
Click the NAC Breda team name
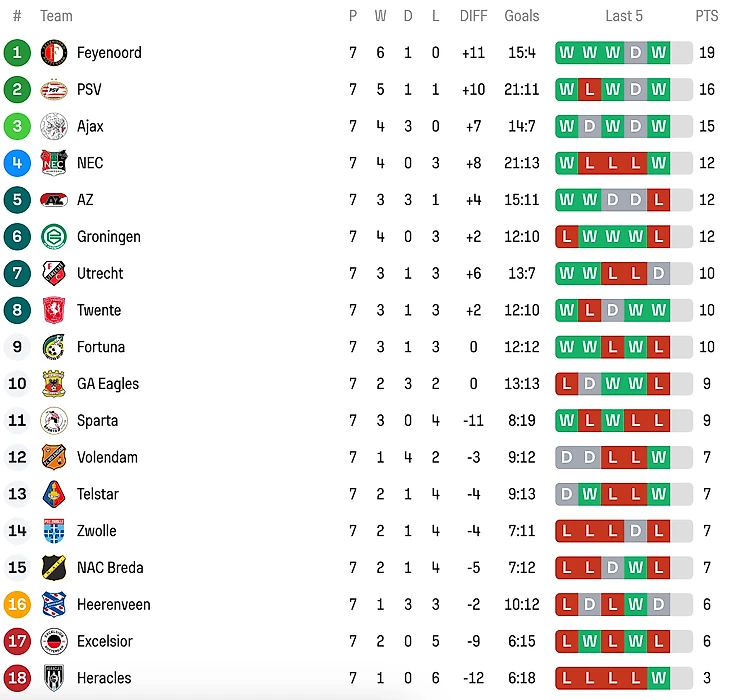[x=110, y=568]
